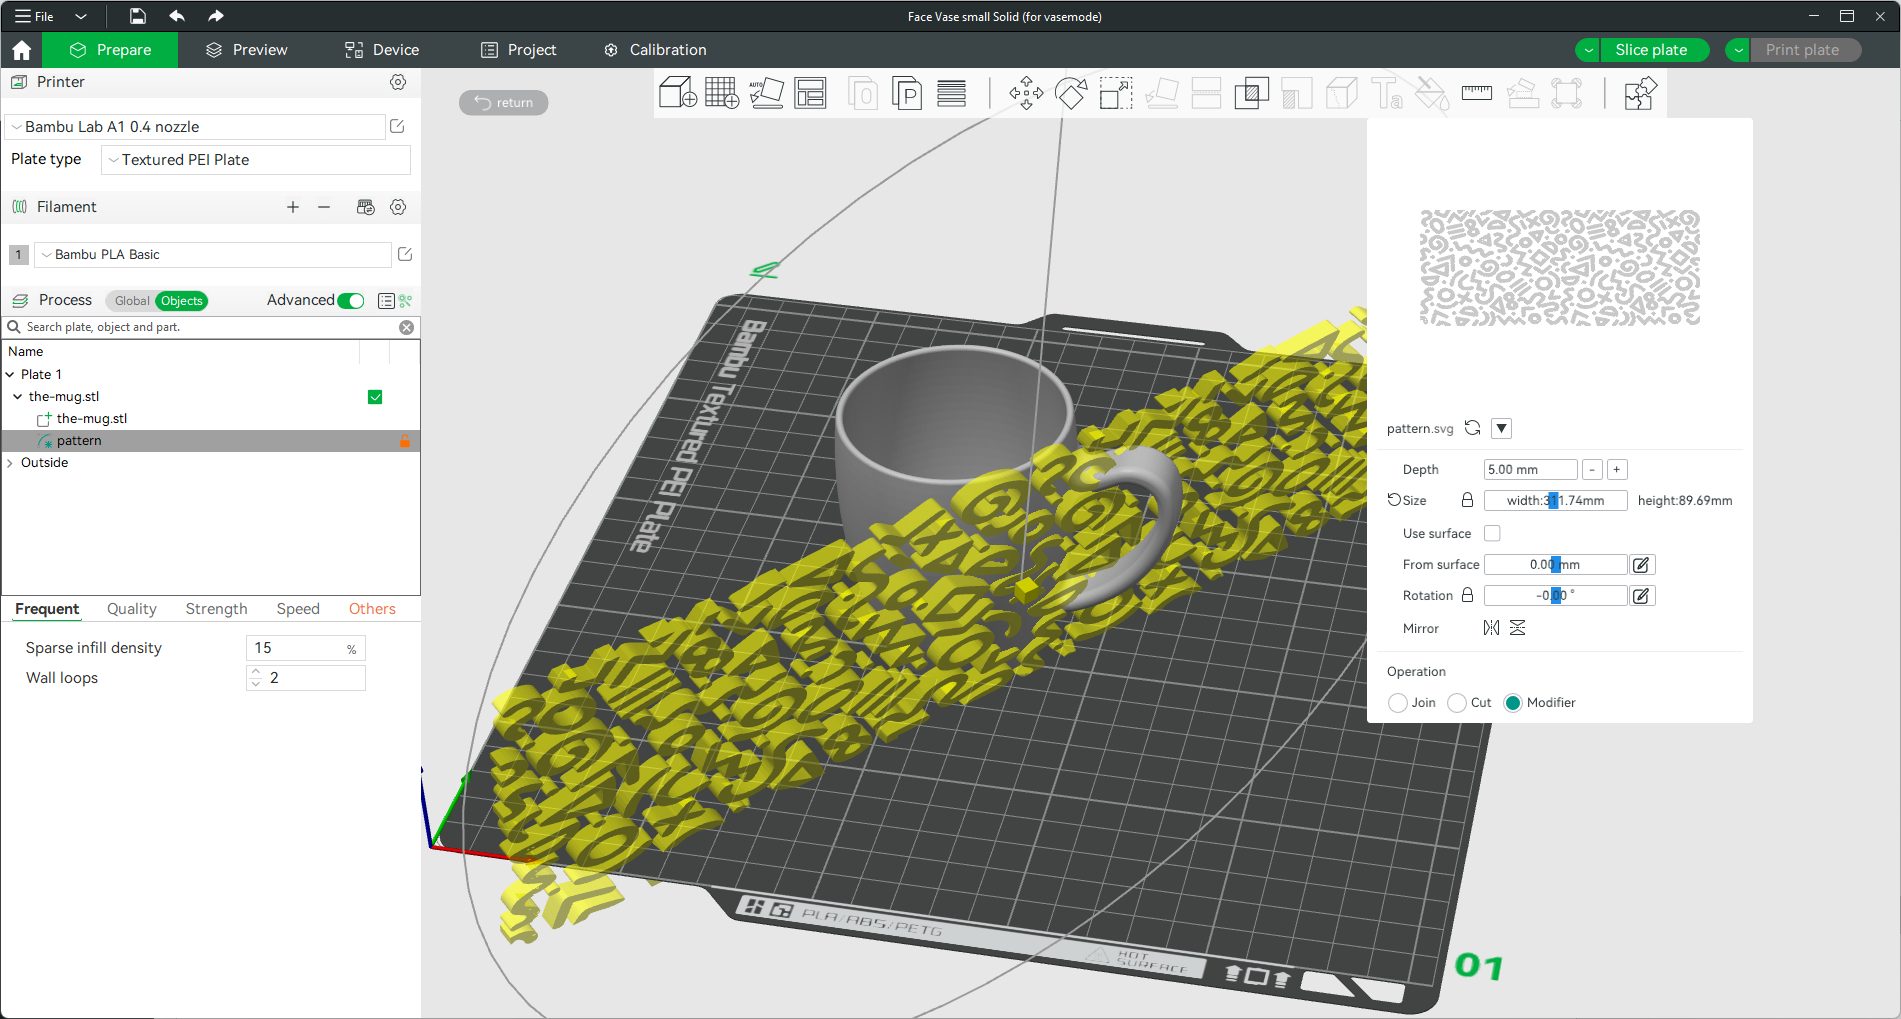Viewport: 1901px width, 1019px height.
Task: Reset size with the arrow icon
Action: [1393, 500]
